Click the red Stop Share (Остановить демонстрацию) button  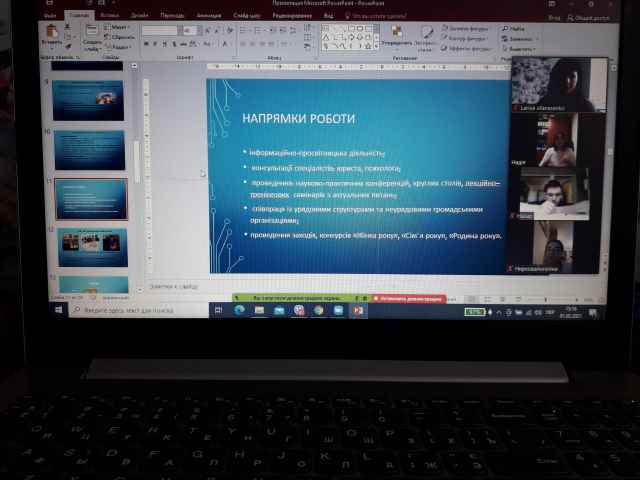[x=409, y=299]
